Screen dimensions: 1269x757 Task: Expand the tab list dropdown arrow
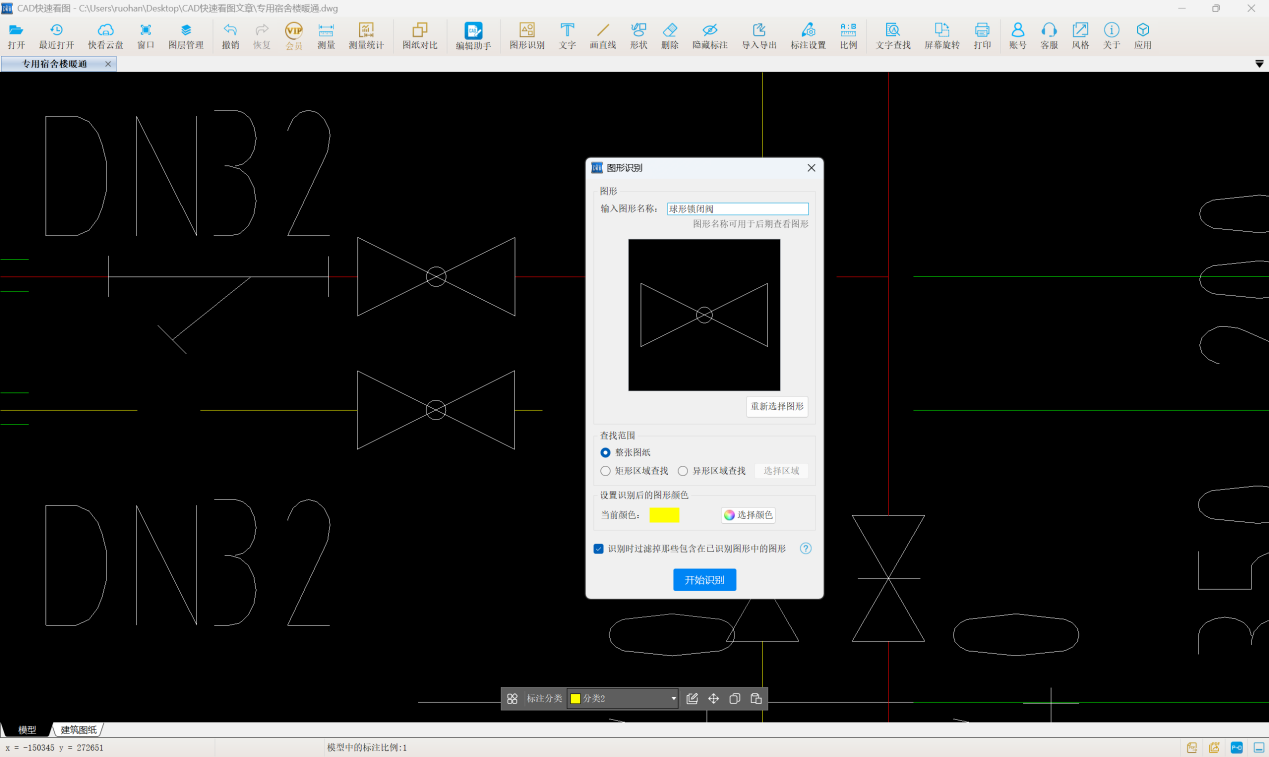(1259, 64)
